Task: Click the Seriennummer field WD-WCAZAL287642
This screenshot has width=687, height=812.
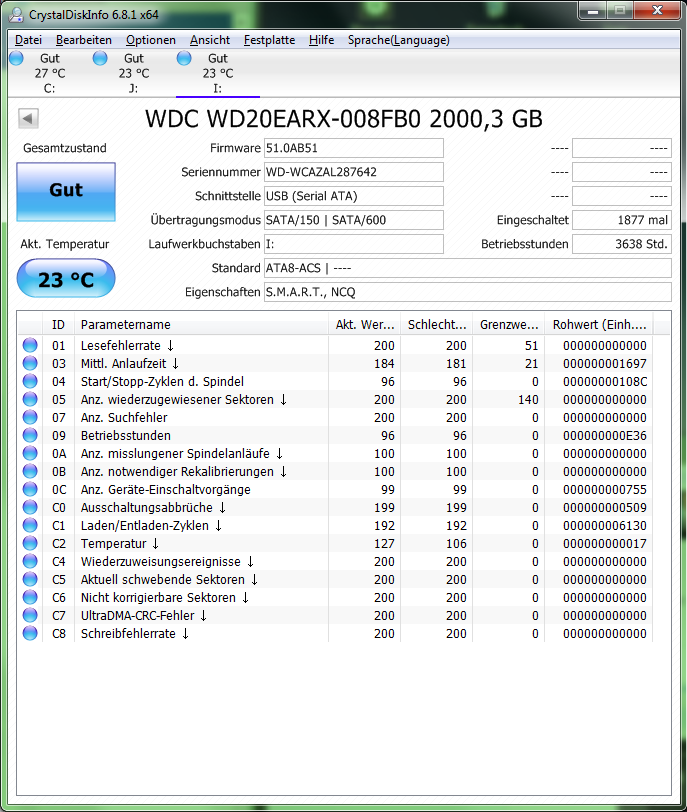Action: (354, 172)
